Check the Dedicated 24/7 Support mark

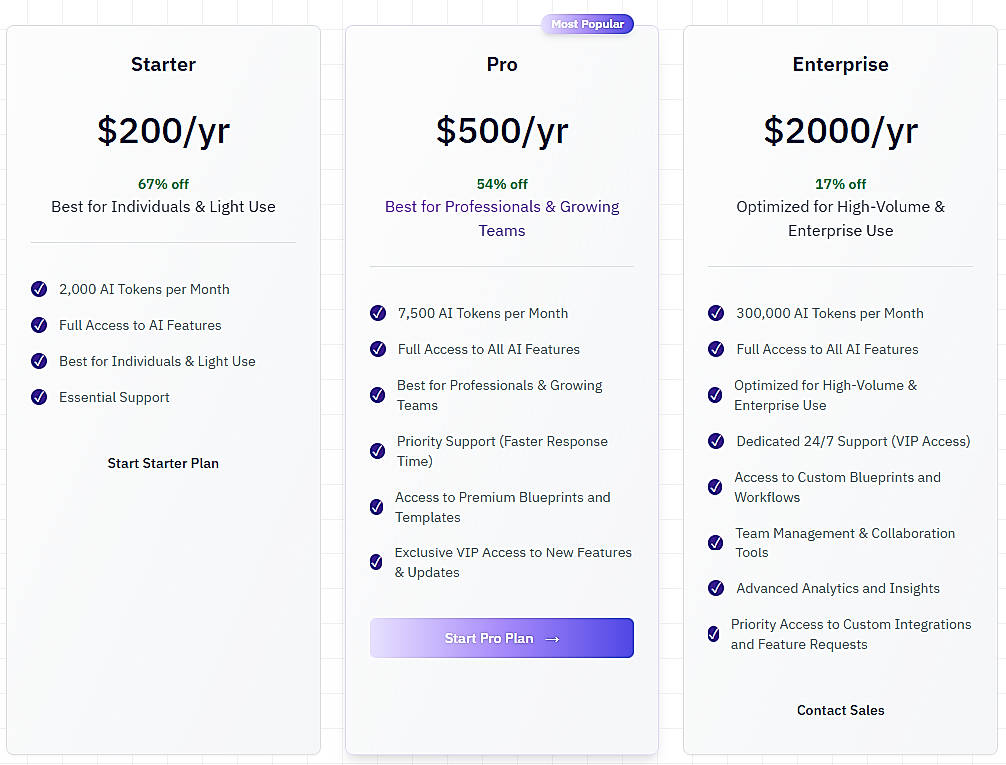[716, 441]
